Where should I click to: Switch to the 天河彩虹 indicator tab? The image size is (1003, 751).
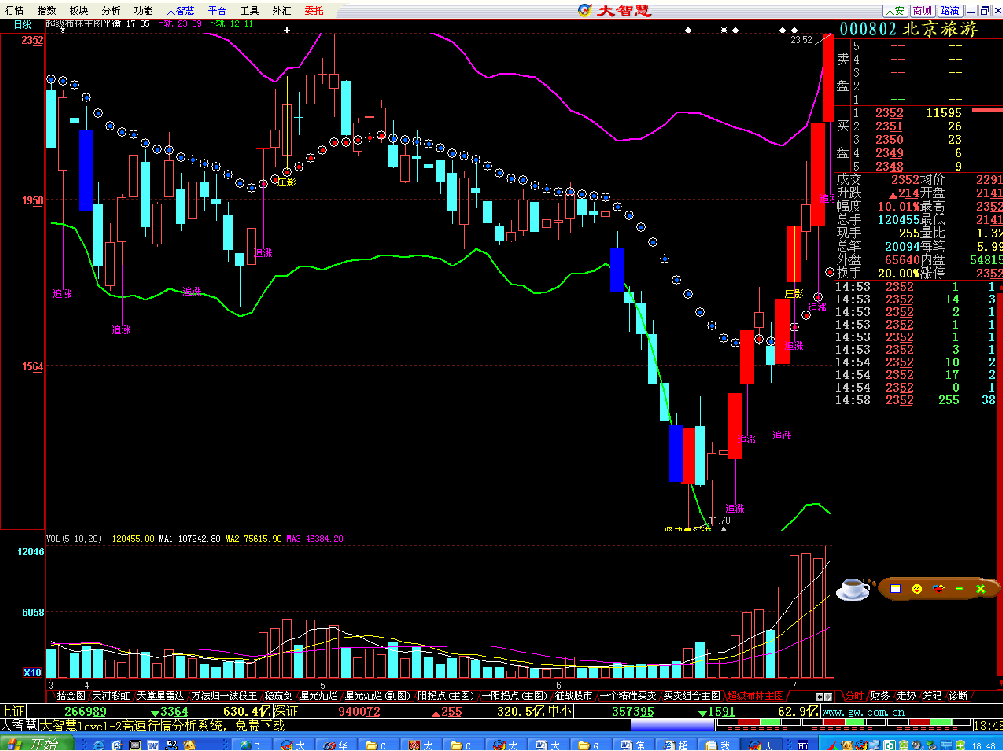[111, 695]
